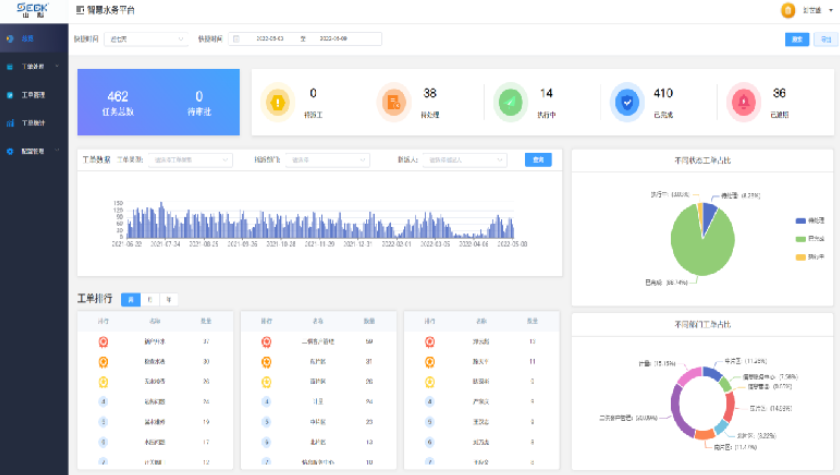Click the start date input field

[x=269, y=39]
